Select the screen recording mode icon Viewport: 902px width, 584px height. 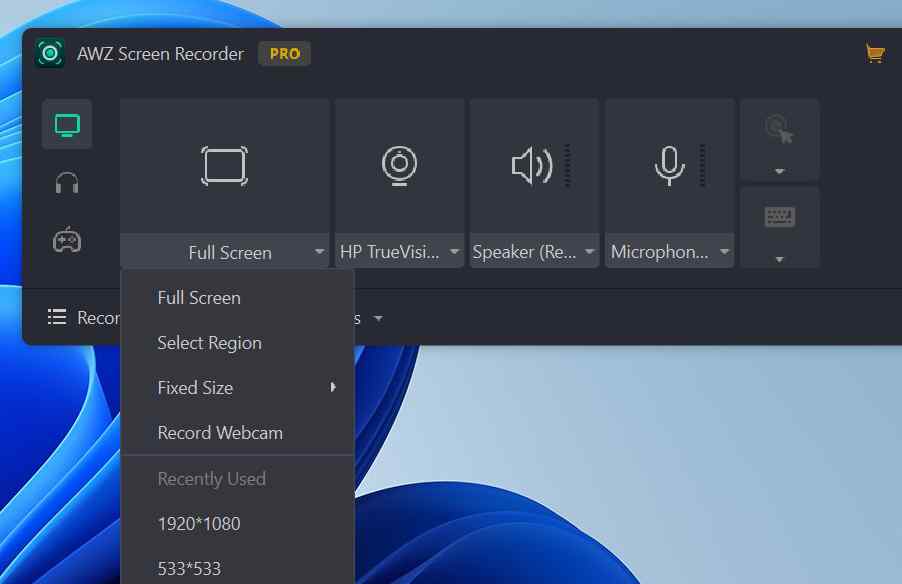(x=65, y=124)
